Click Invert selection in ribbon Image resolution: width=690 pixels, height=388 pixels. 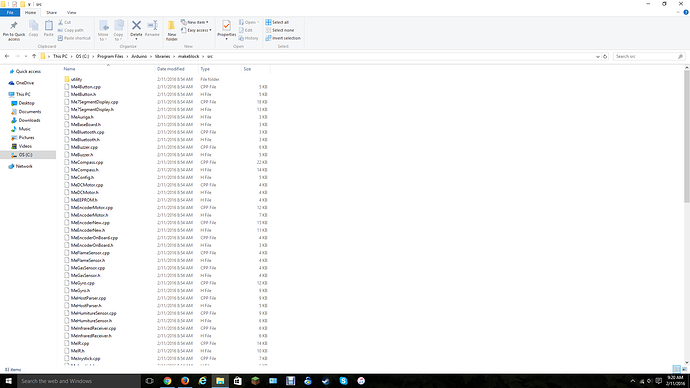point(283,38)
